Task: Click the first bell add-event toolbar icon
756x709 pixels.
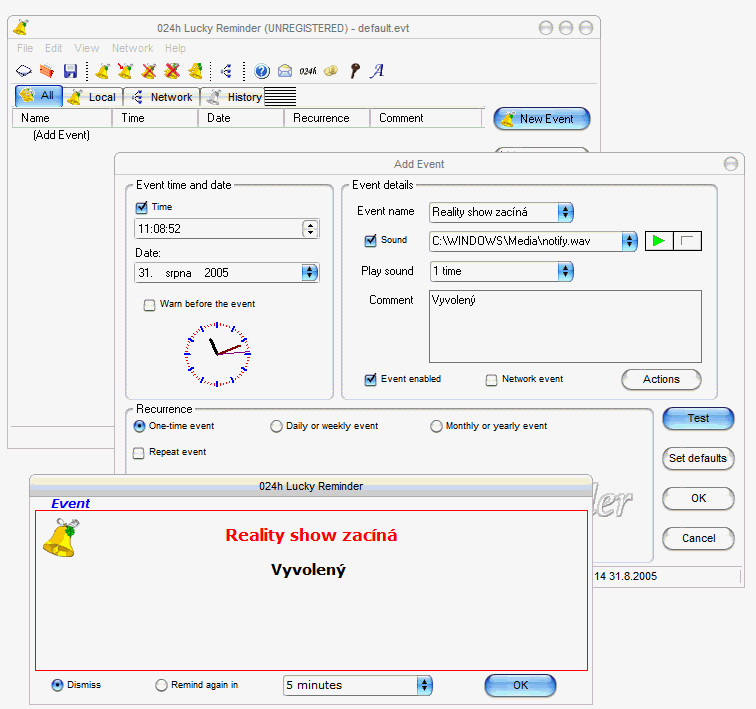Action: tap(102, 71)
